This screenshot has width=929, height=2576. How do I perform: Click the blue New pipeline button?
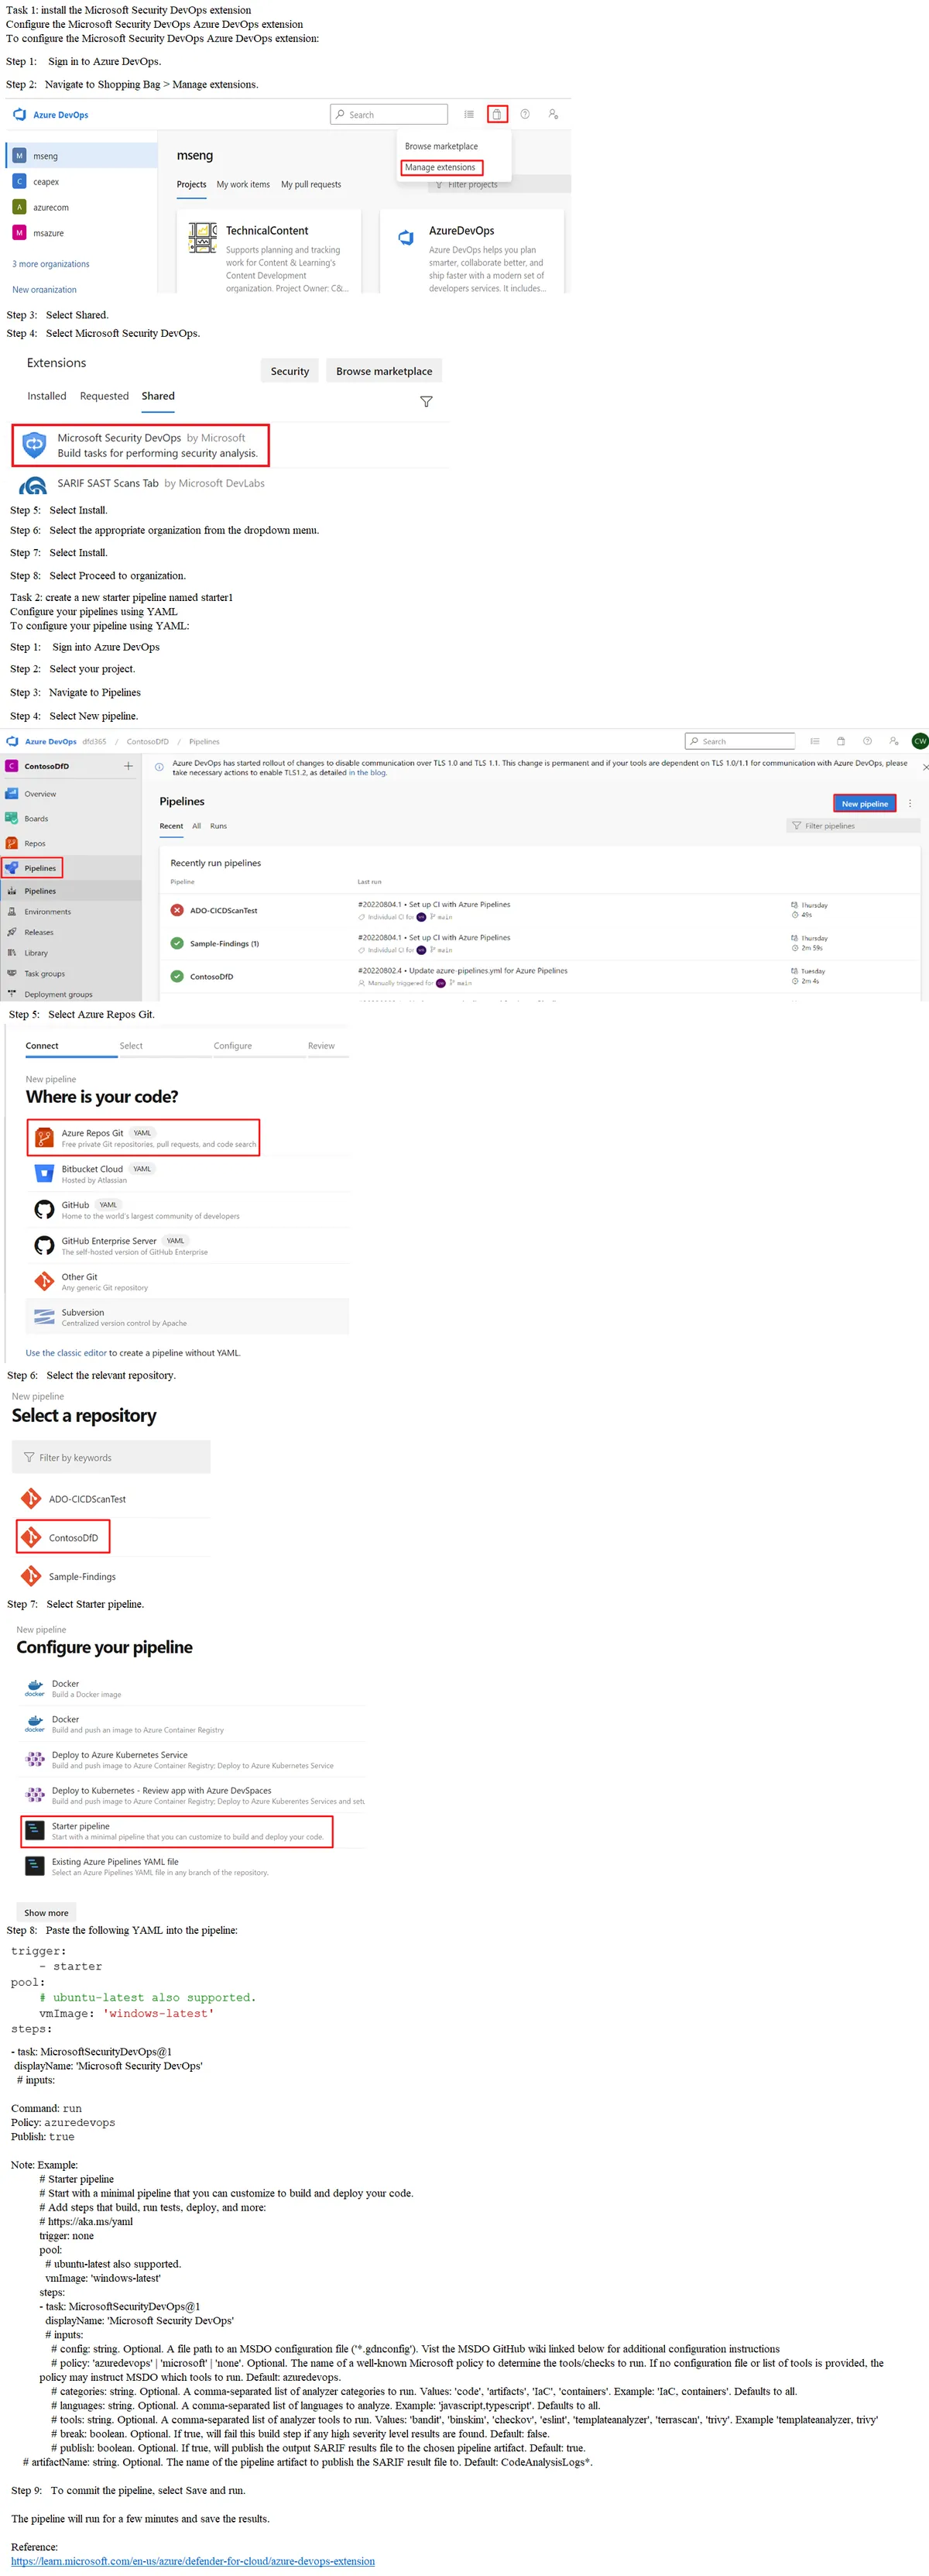[864, 803]
